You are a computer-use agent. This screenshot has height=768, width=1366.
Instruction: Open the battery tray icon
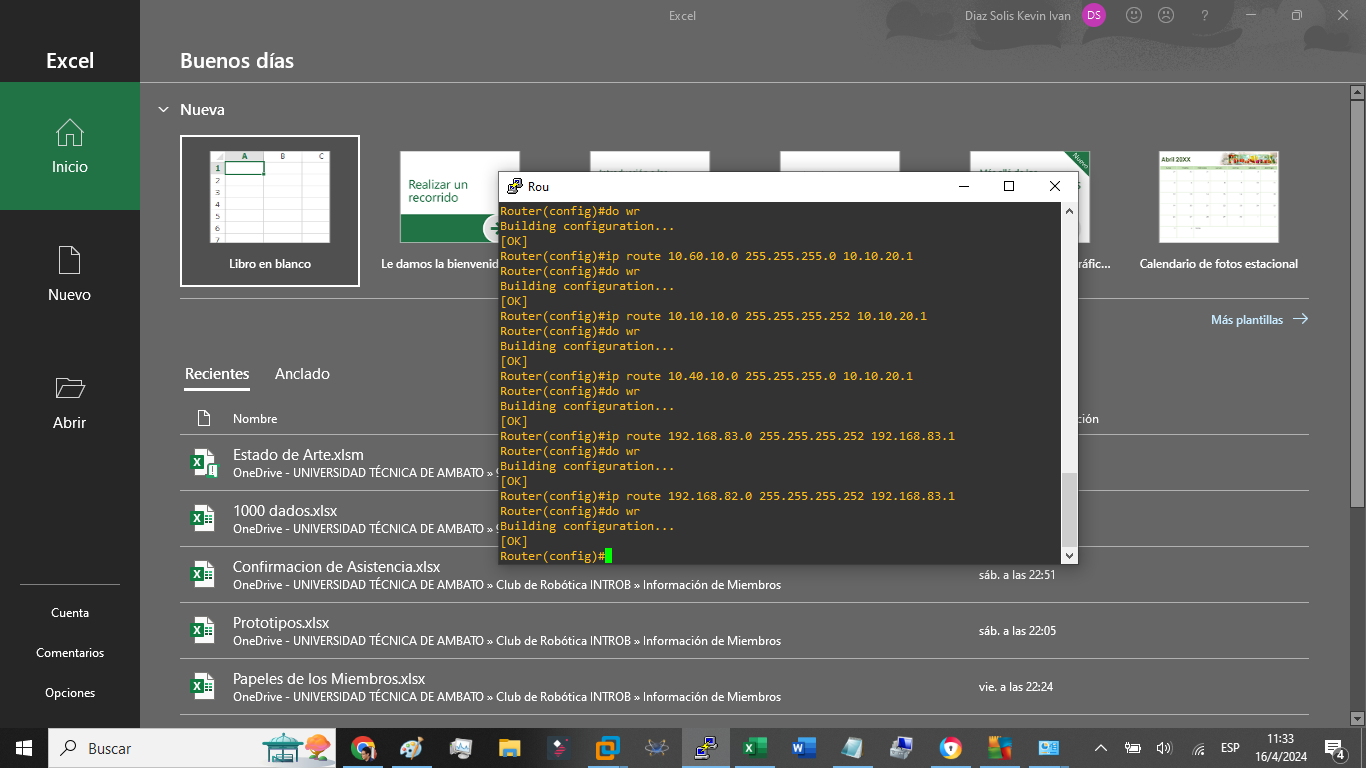1133,748
